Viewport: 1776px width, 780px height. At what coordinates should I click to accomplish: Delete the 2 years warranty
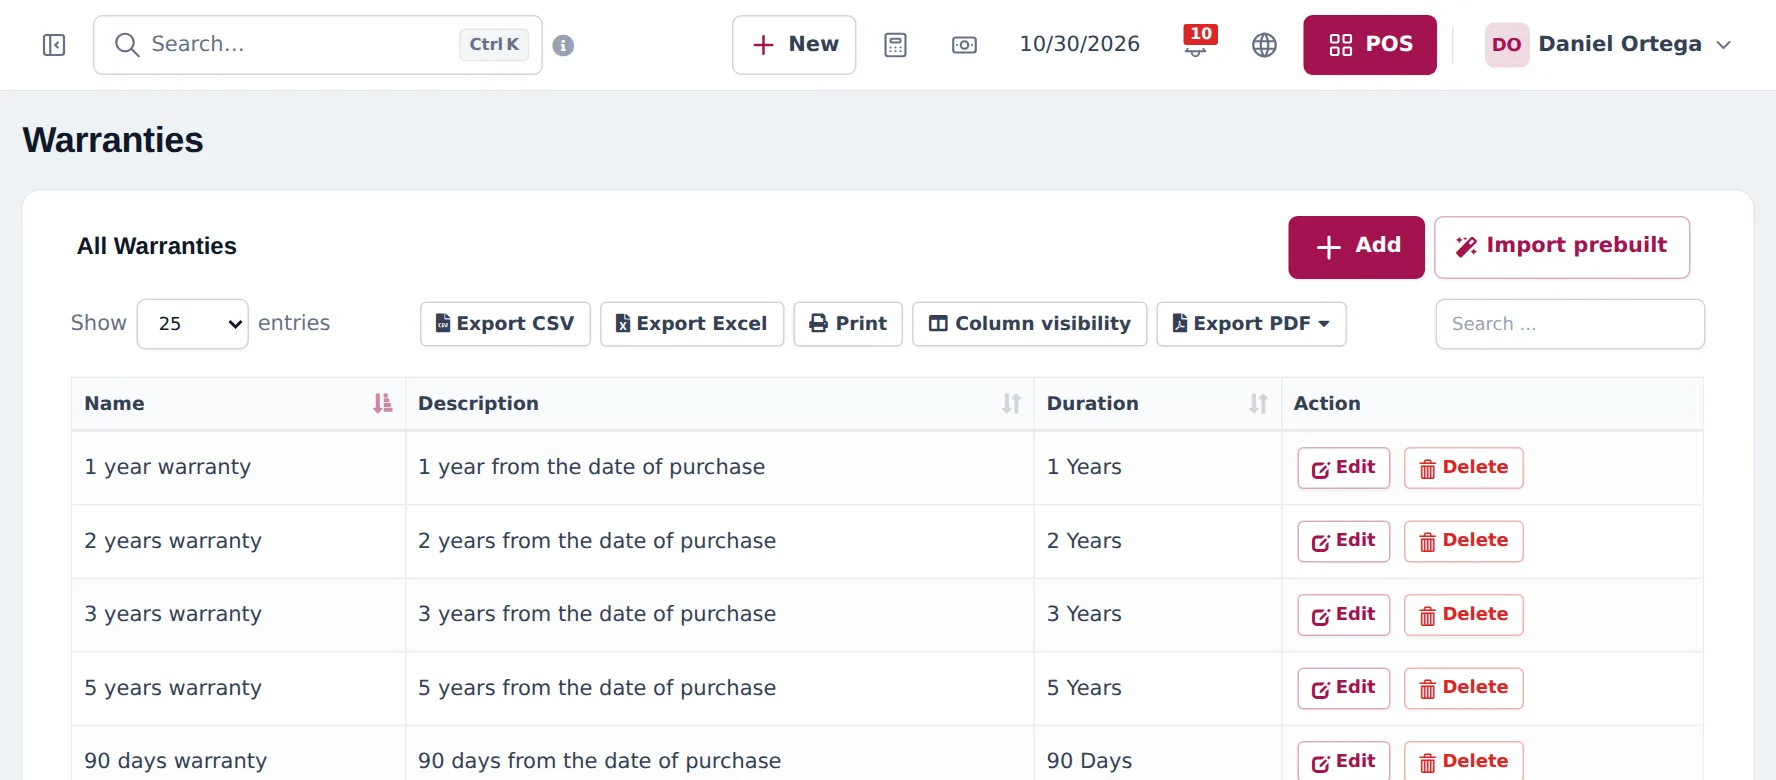pos(1463,541)
